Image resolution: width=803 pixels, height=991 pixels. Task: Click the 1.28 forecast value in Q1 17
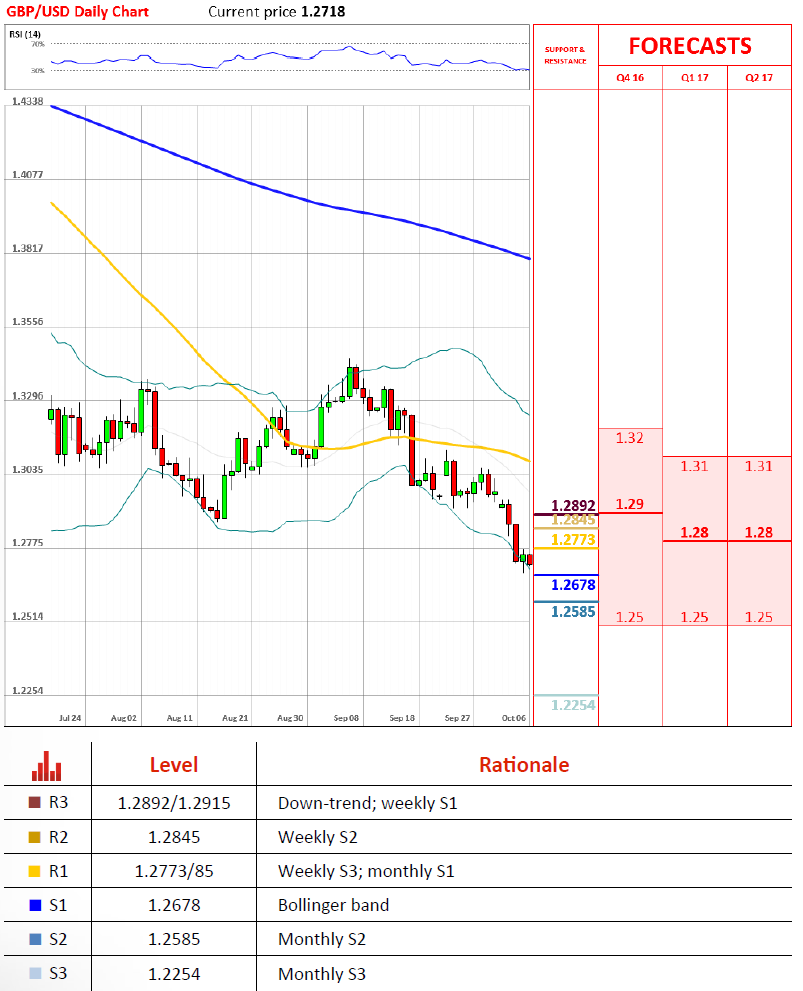coord(694,533)
